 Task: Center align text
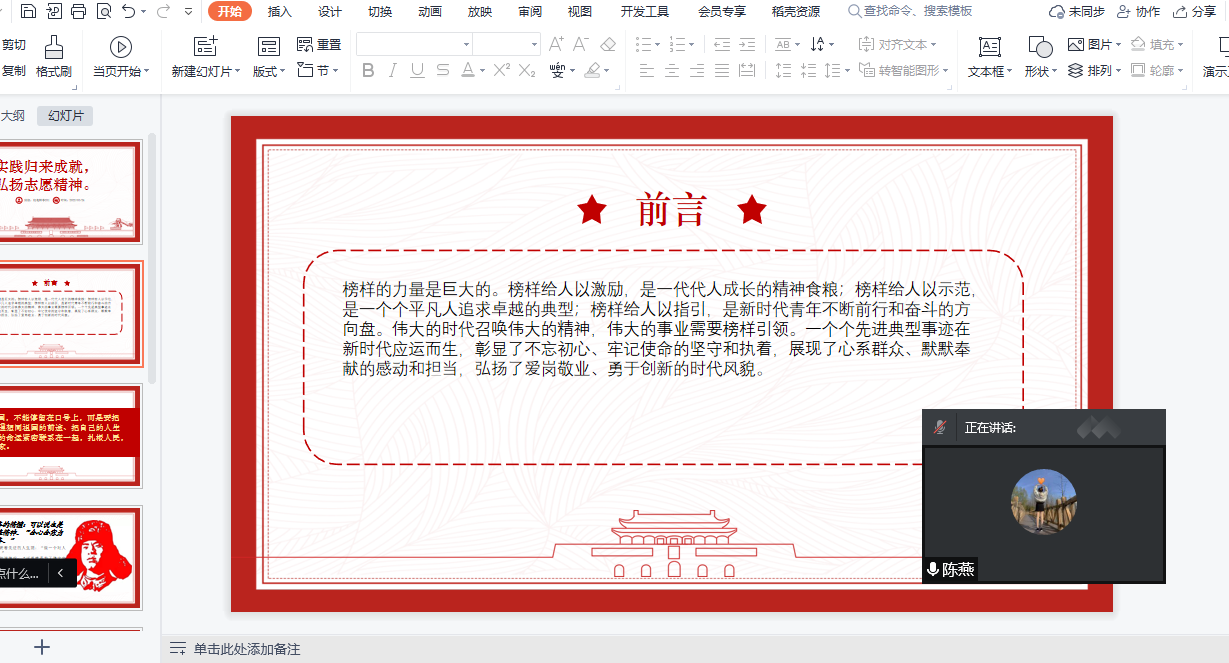point(672,71)
